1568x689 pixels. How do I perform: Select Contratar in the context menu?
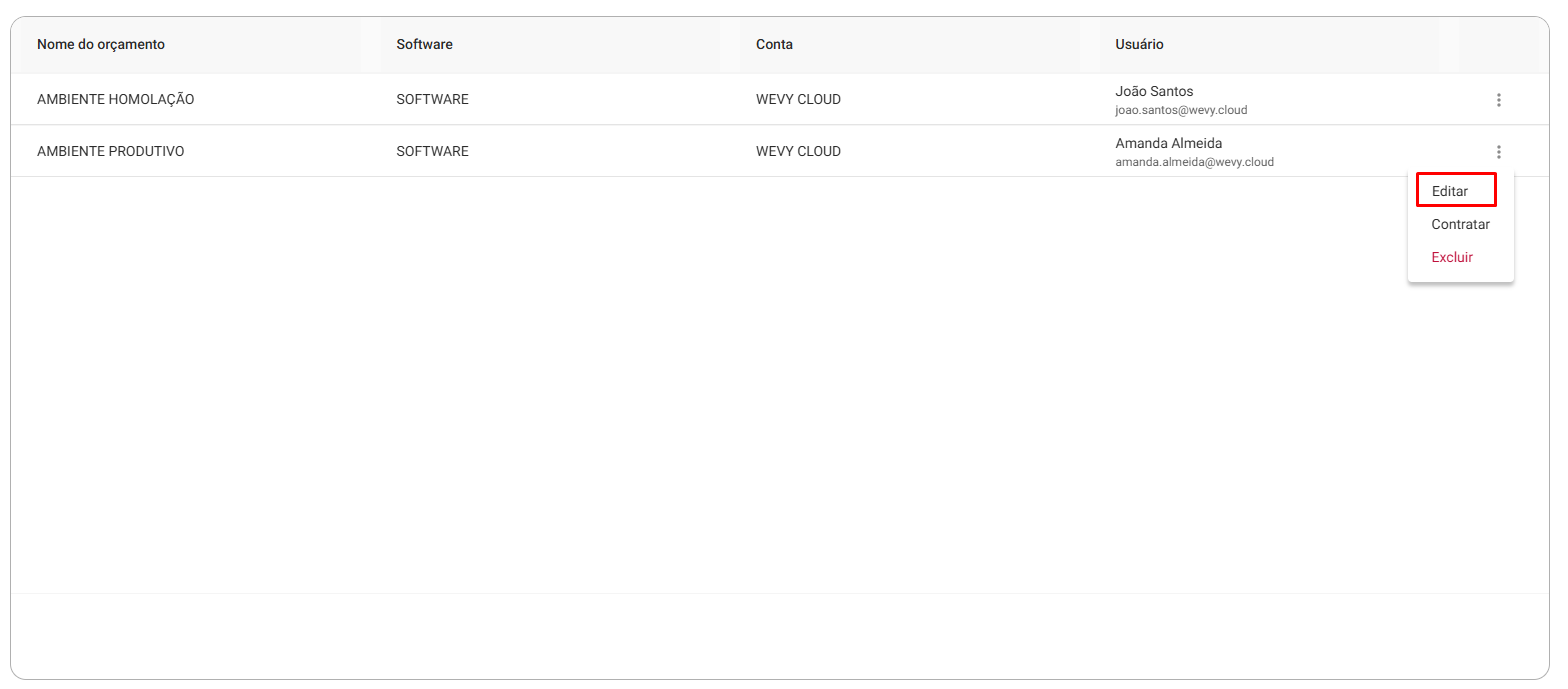(1460, 224)
